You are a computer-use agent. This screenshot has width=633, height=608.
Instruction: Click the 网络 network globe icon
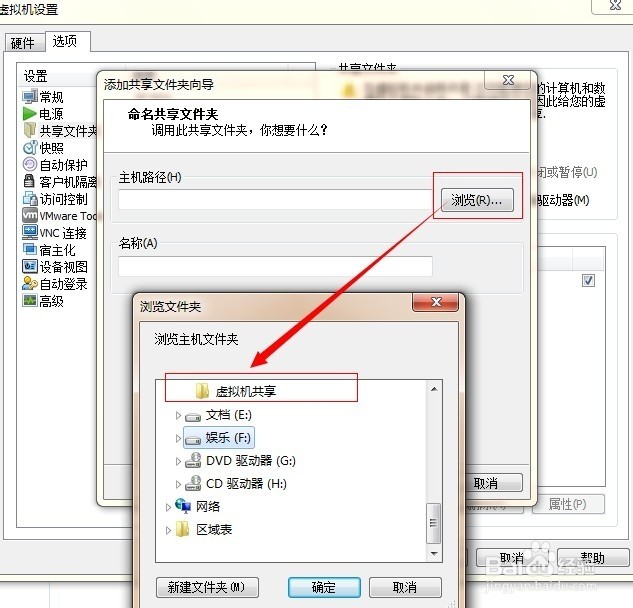pyautogui.click(x=183, y=506)
